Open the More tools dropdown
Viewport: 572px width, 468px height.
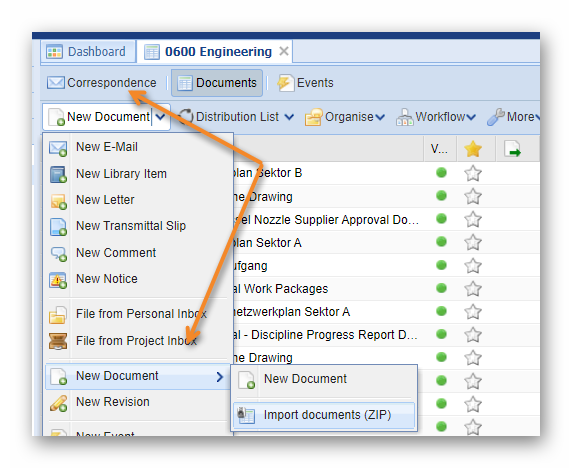(x=513, y=117)
